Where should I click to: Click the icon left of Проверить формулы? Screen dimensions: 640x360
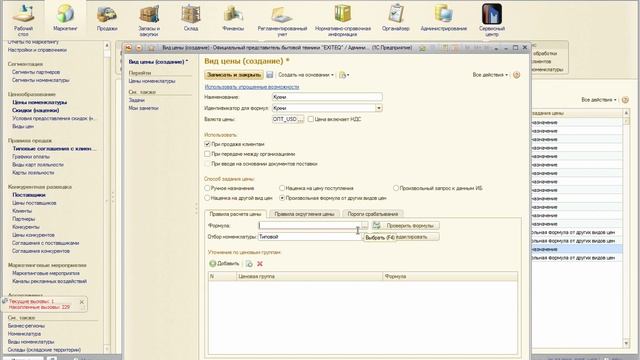coord(376,225)
